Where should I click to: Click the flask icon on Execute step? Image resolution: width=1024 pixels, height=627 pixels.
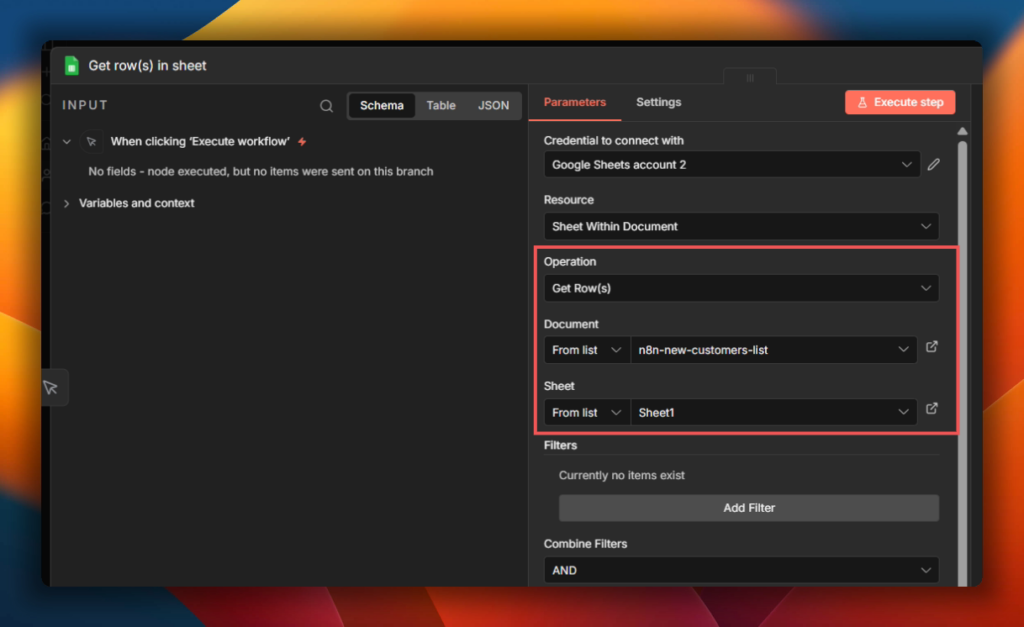click(861, 103)
